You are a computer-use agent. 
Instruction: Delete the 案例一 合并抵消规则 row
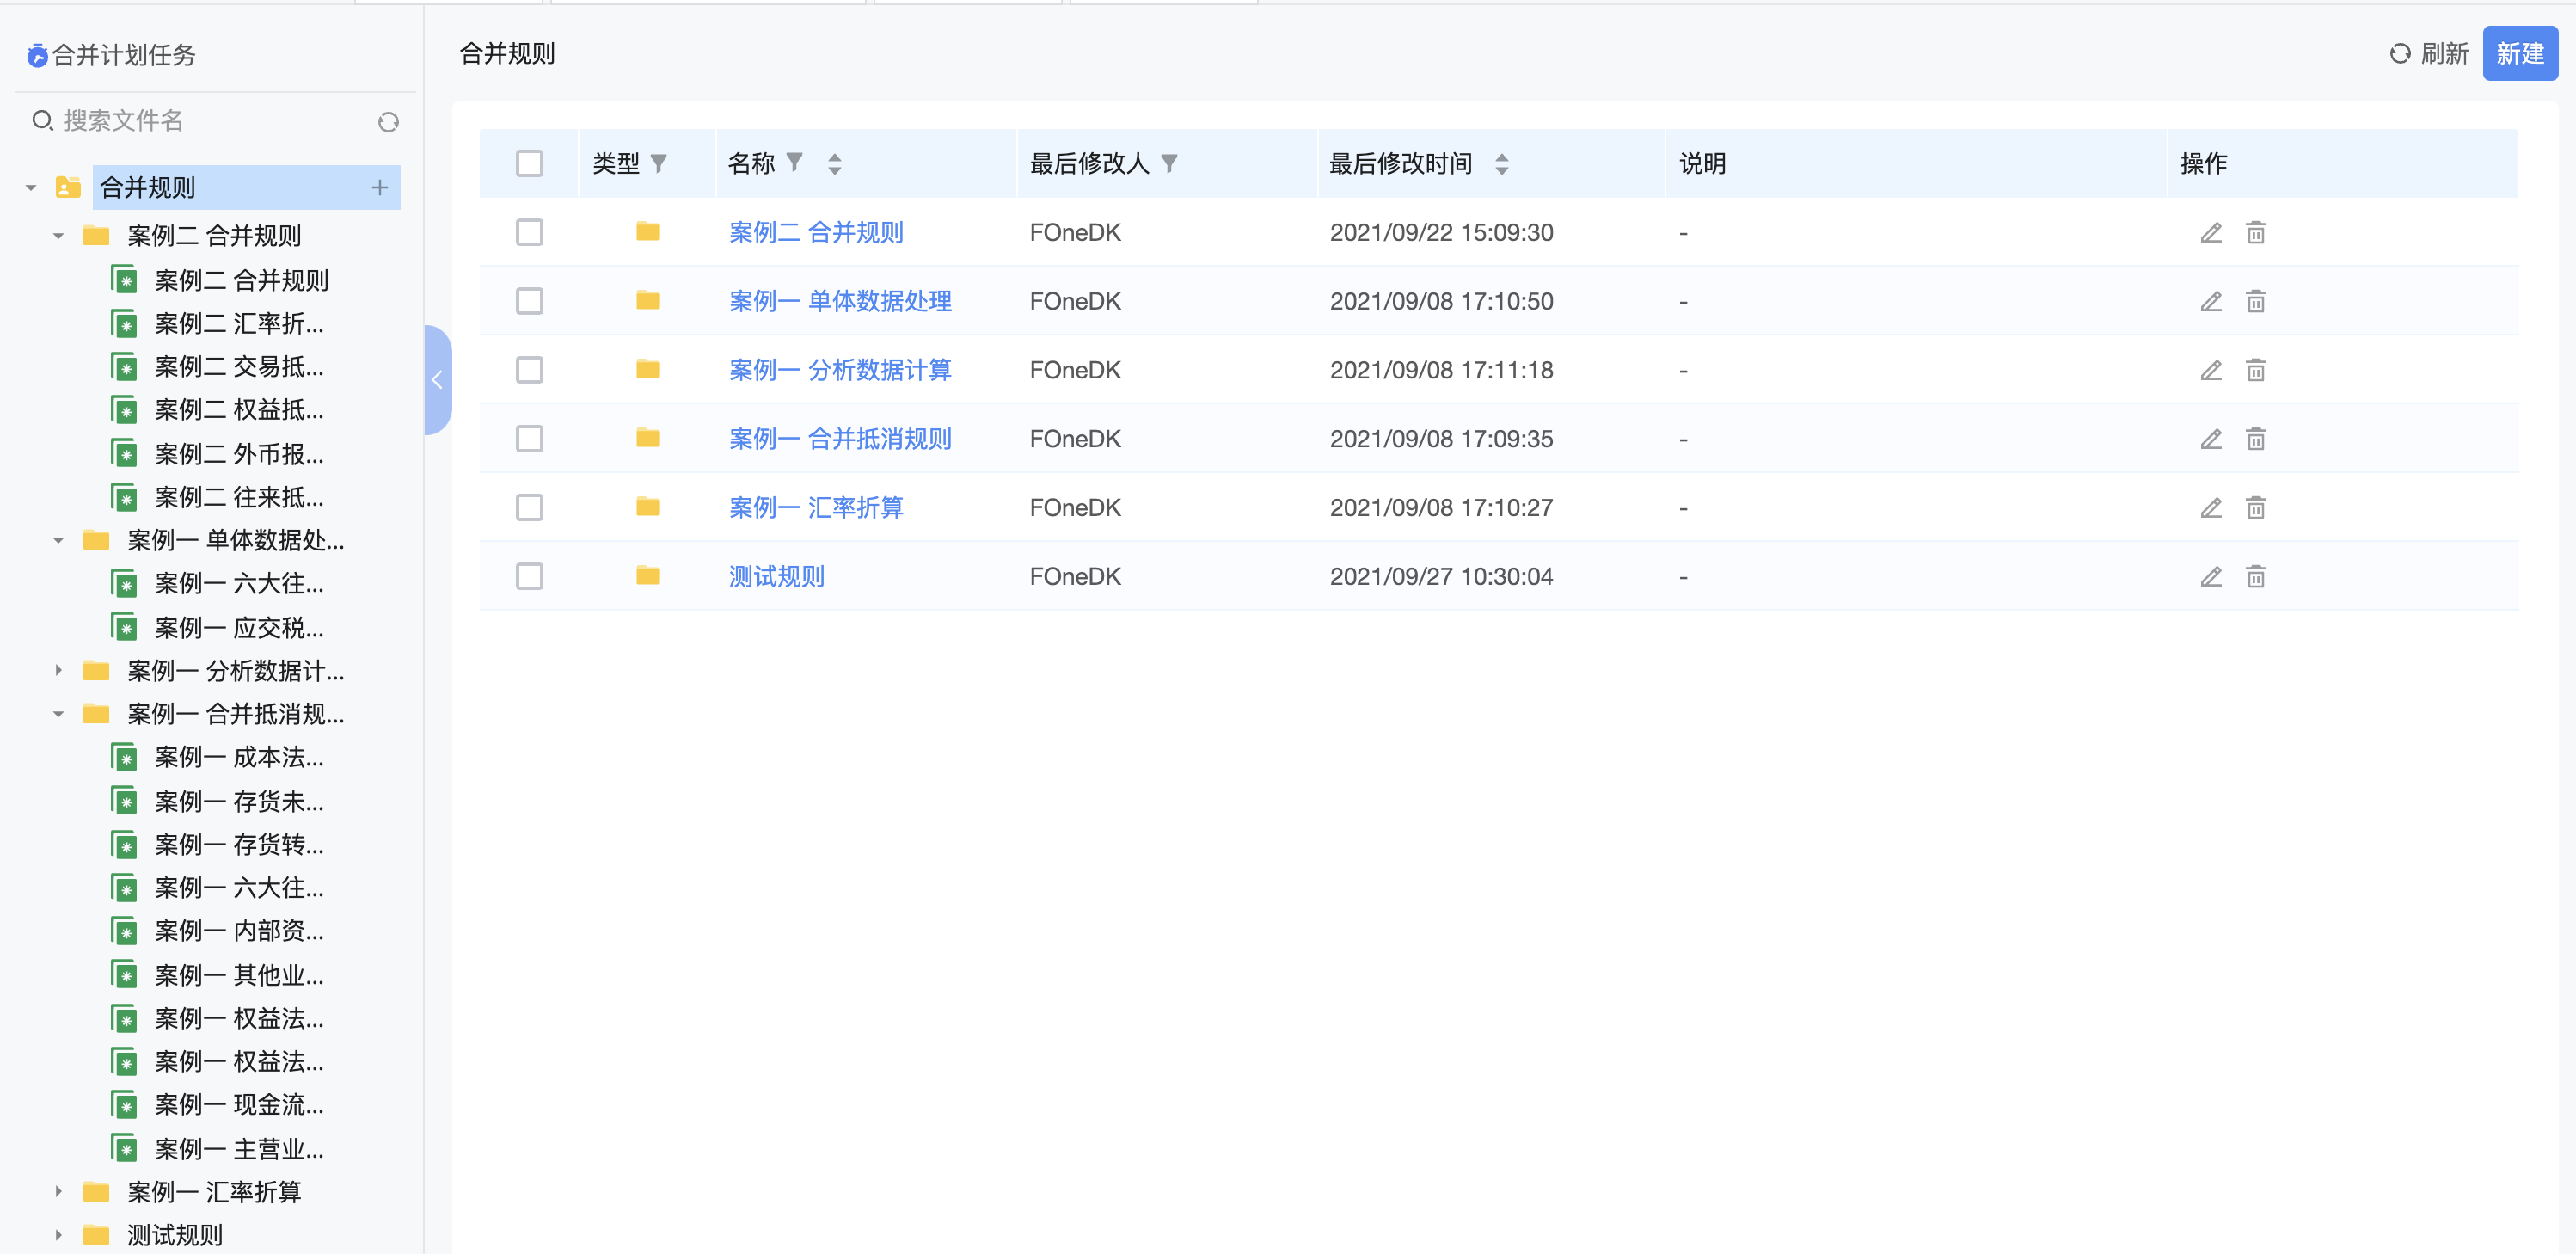click(2256, 439)
